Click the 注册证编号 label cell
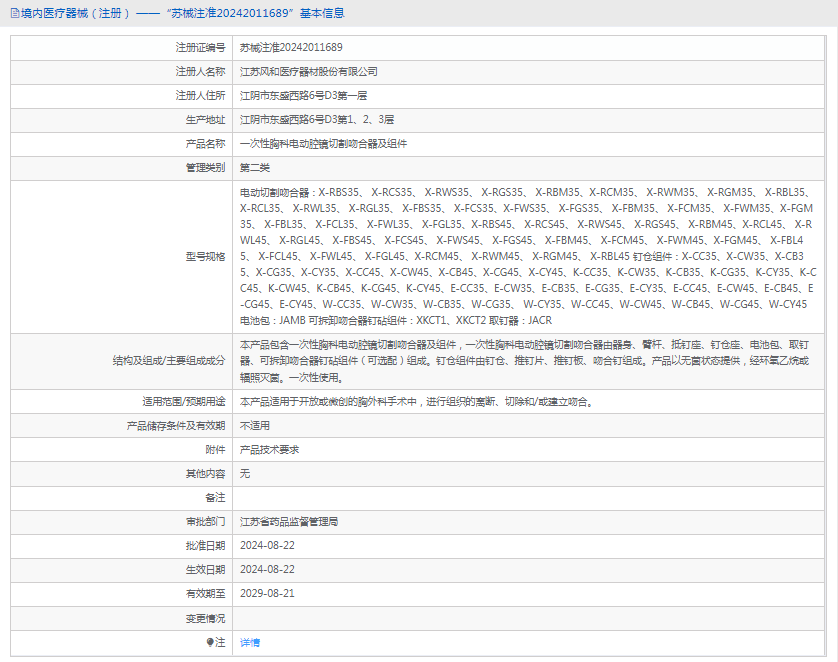 click(x=200, y=48)
